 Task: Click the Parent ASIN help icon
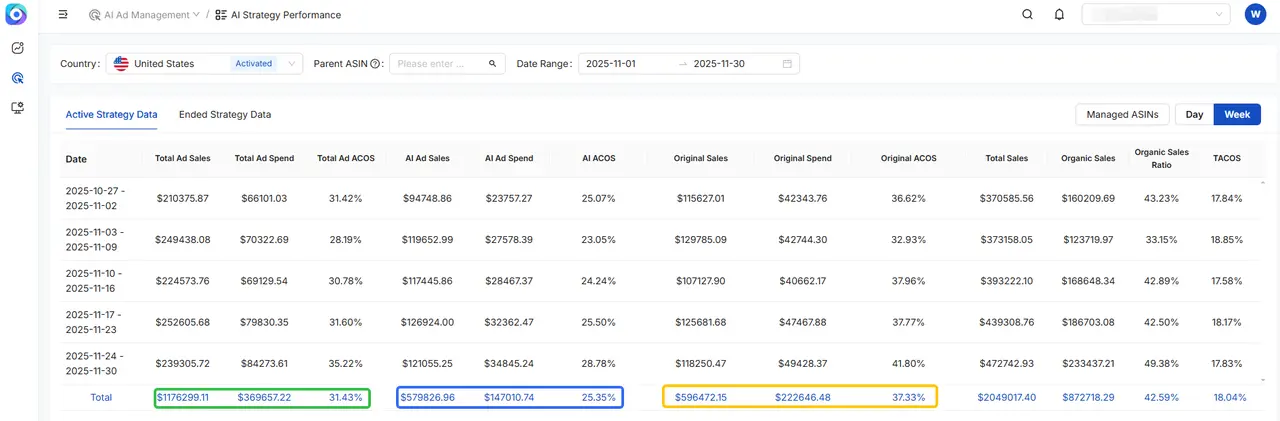tap(376, 64)
